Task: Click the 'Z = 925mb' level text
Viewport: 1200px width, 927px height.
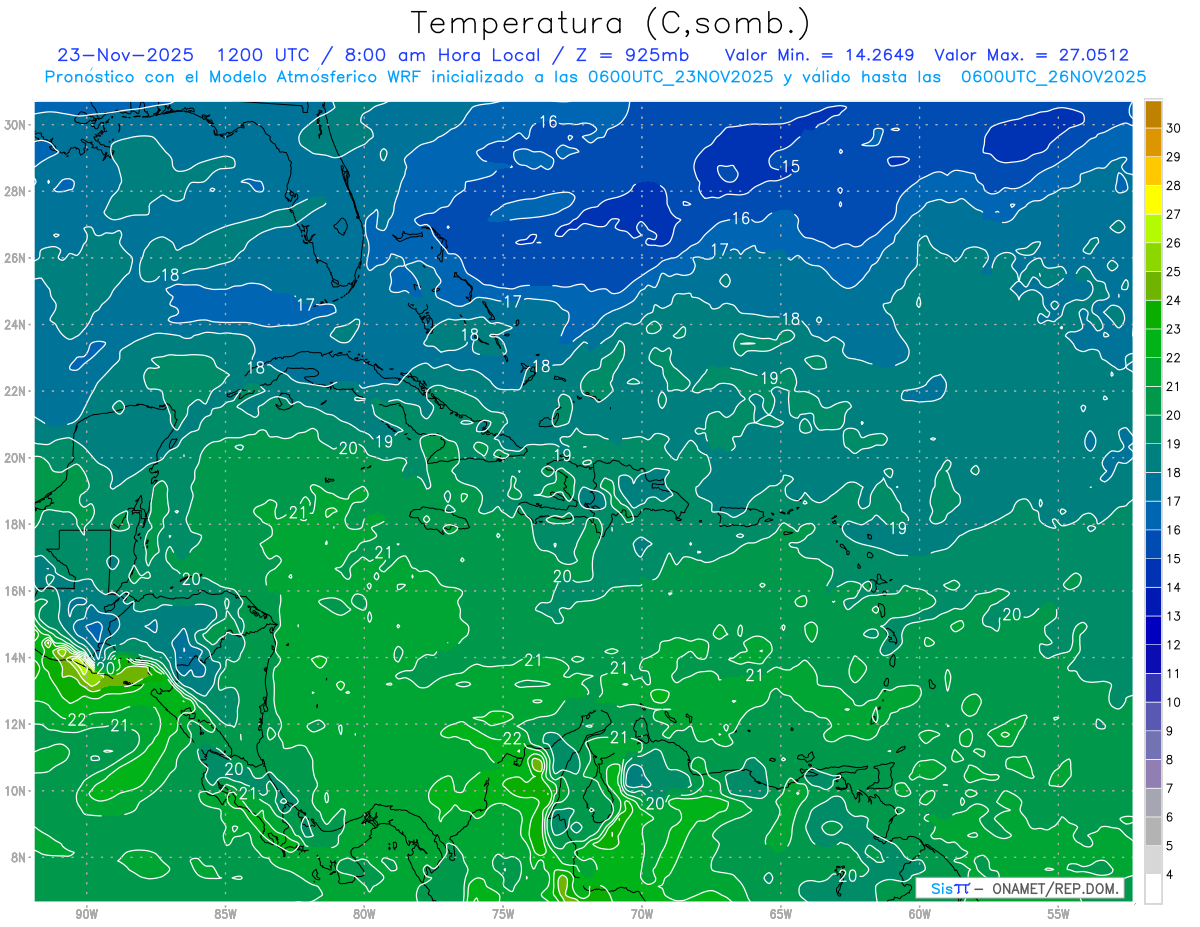Action: point(632,55)
